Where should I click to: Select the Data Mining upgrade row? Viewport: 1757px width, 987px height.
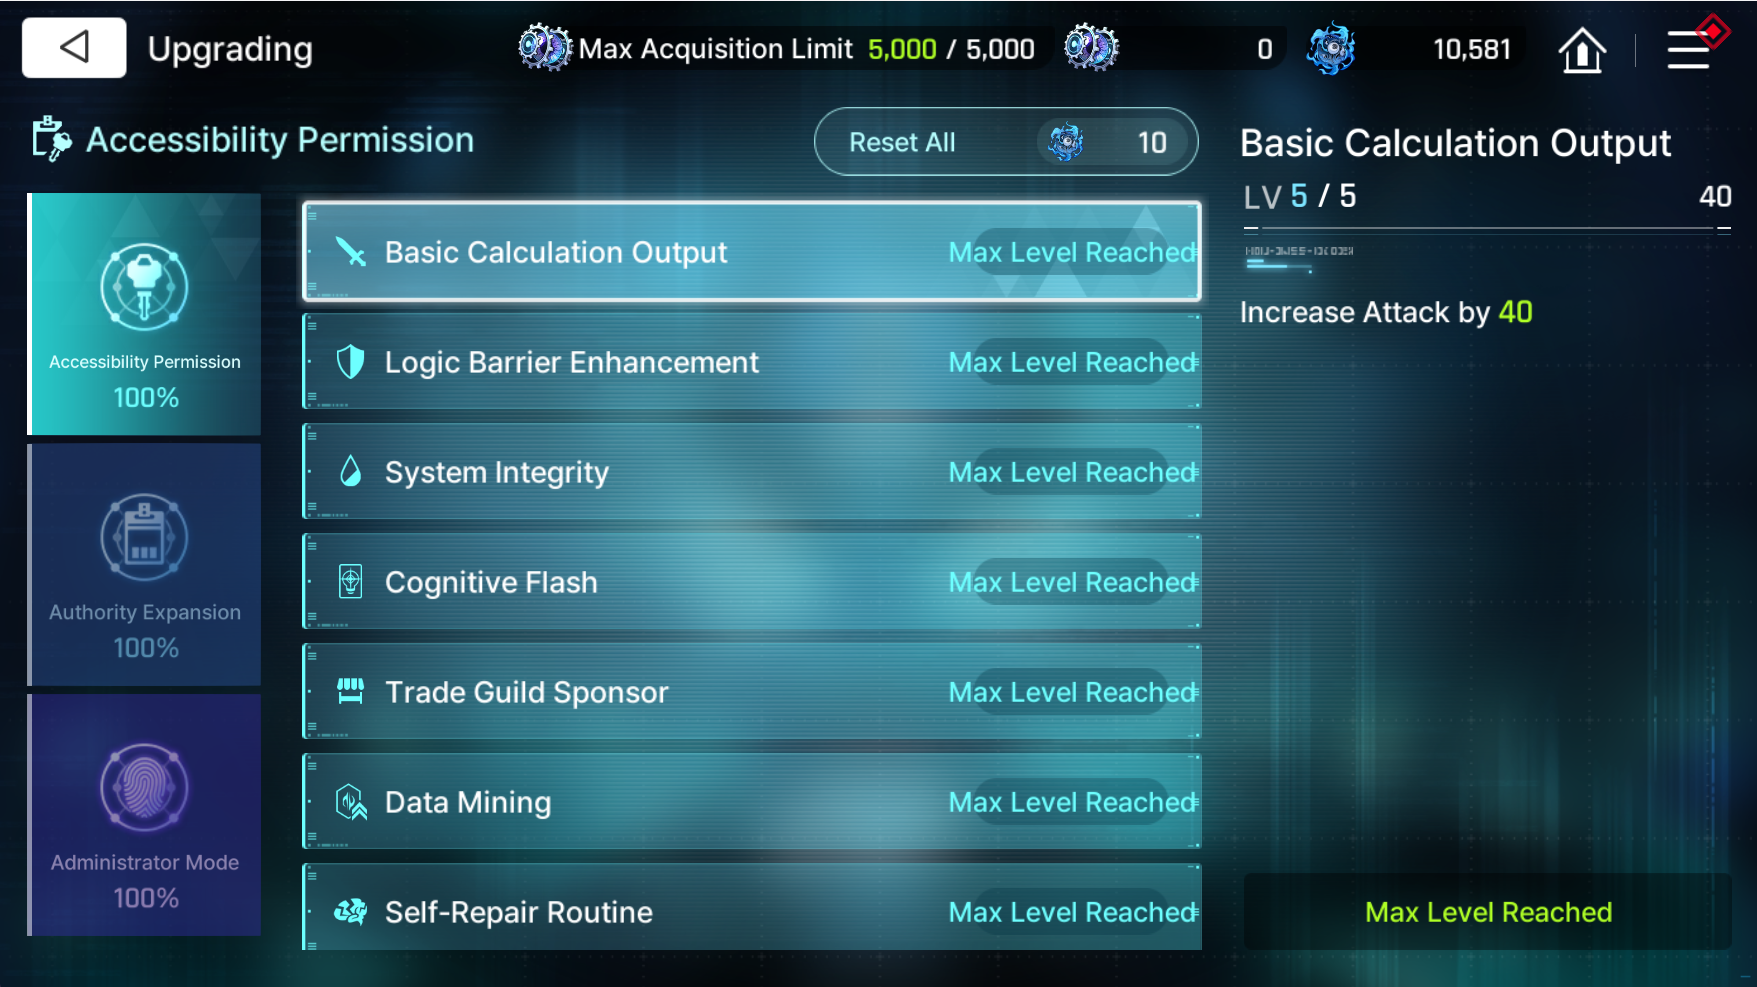pyautogui.click(x=752, y=802)
